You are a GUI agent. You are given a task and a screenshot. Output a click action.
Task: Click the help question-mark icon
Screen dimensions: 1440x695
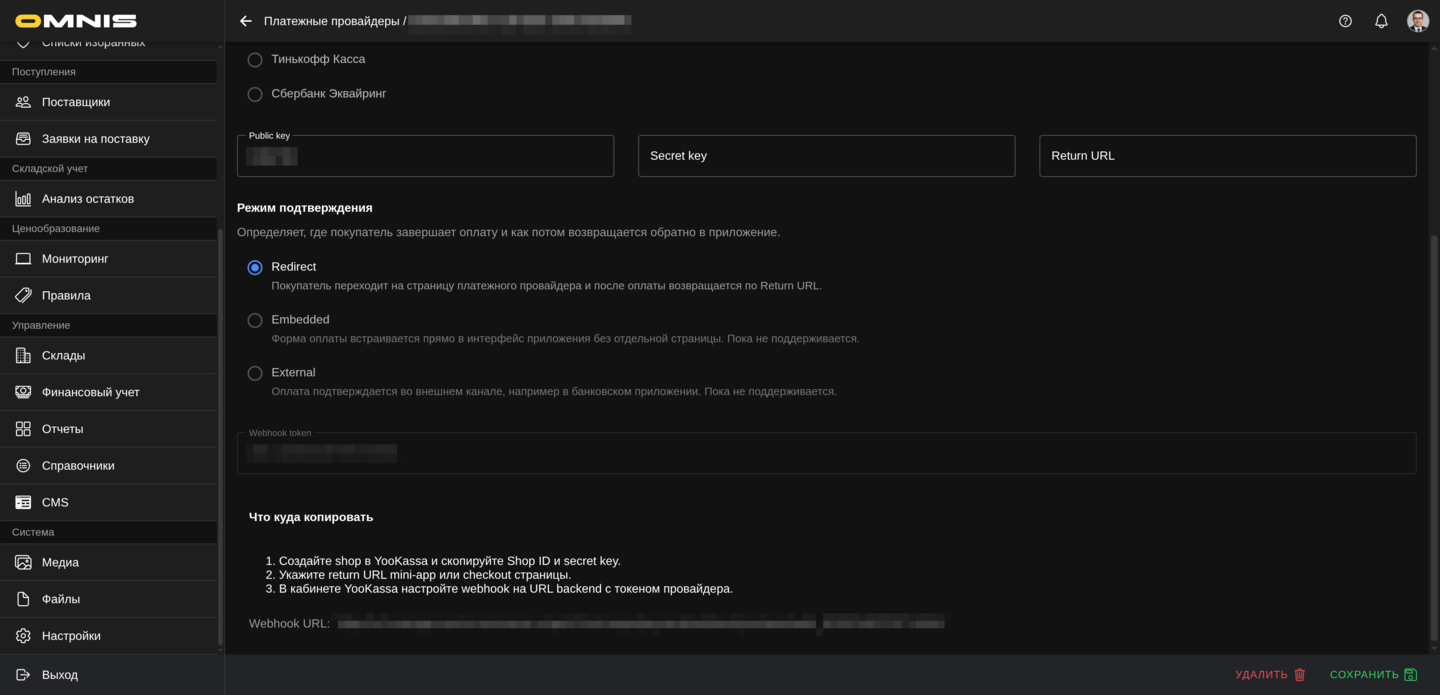click(x=1345, y=20)
